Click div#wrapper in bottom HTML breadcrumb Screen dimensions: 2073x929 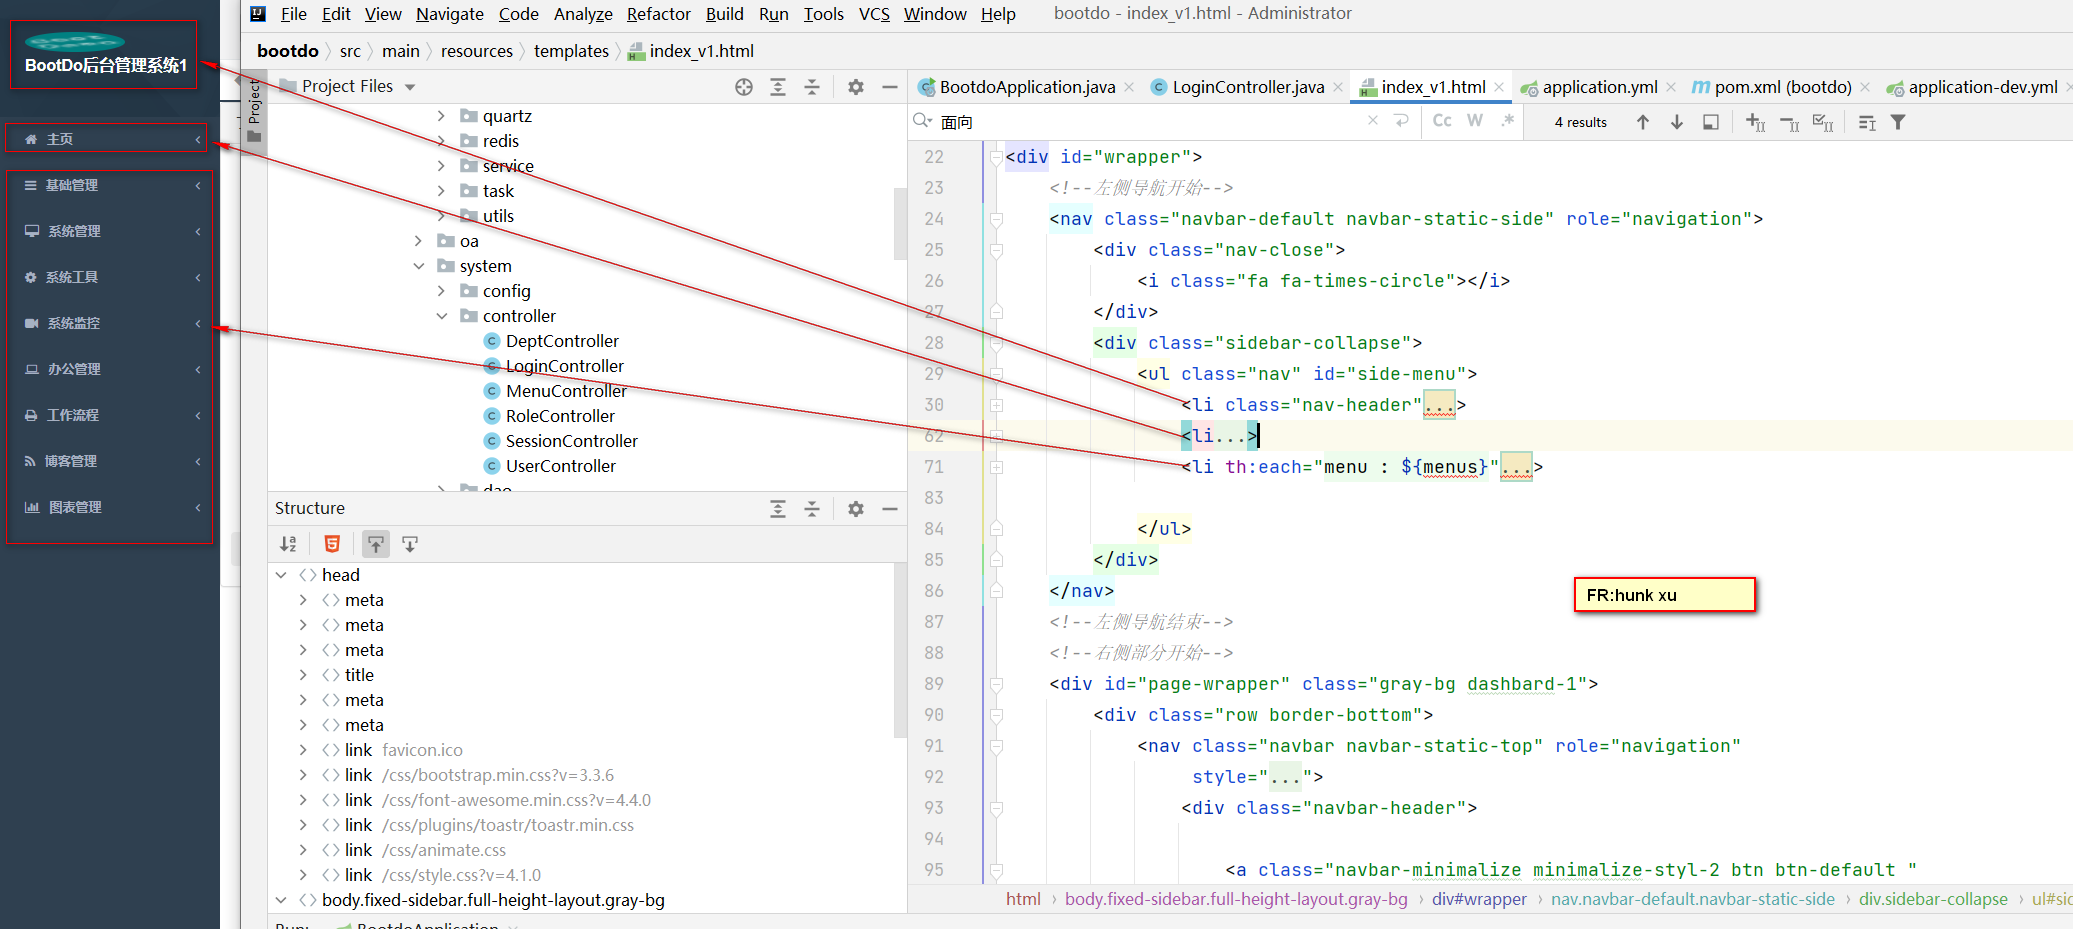[1479, 899]
